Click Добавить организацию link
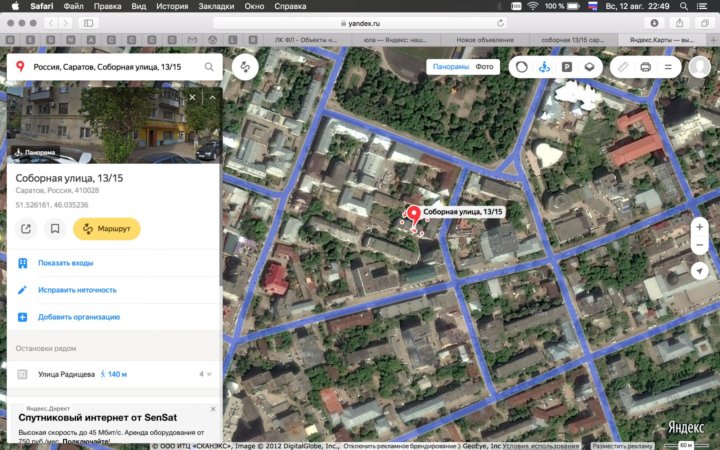The height and width of the screenshot is (450, 720). [x=79, y=317]
